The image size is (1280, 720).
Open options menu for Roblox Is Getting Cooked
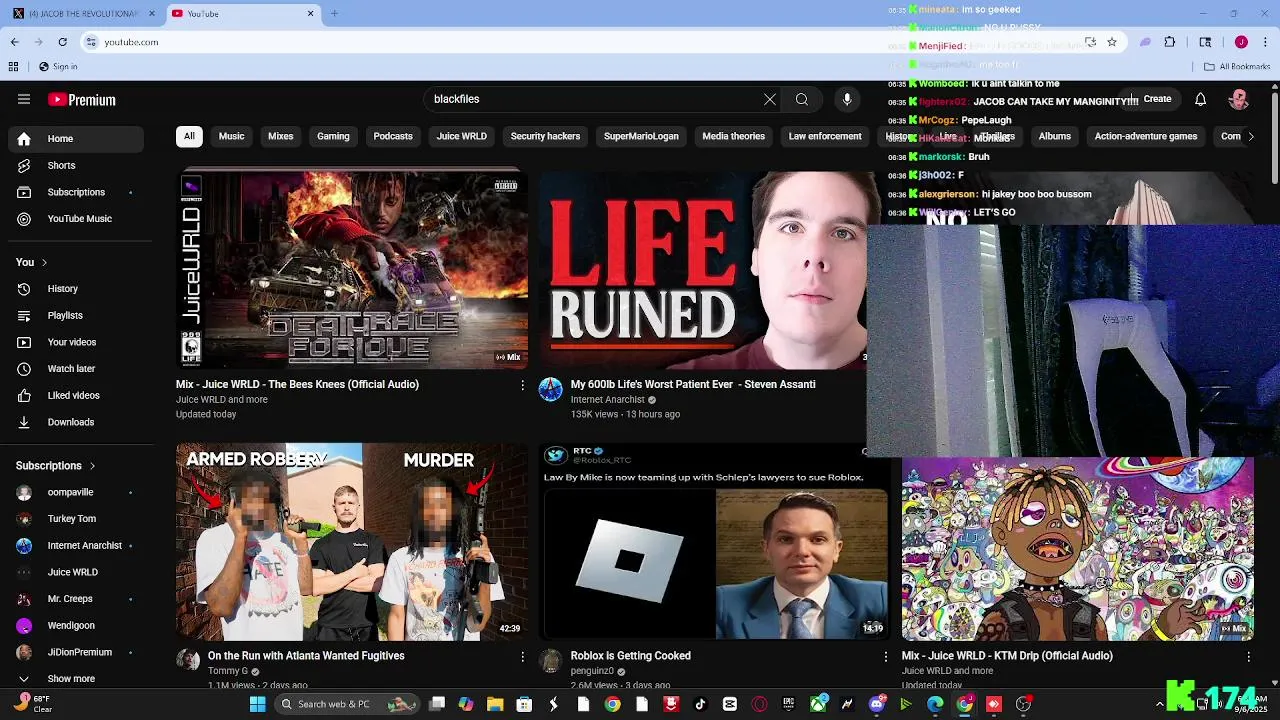pyautogui.click(x=885, y=657)
